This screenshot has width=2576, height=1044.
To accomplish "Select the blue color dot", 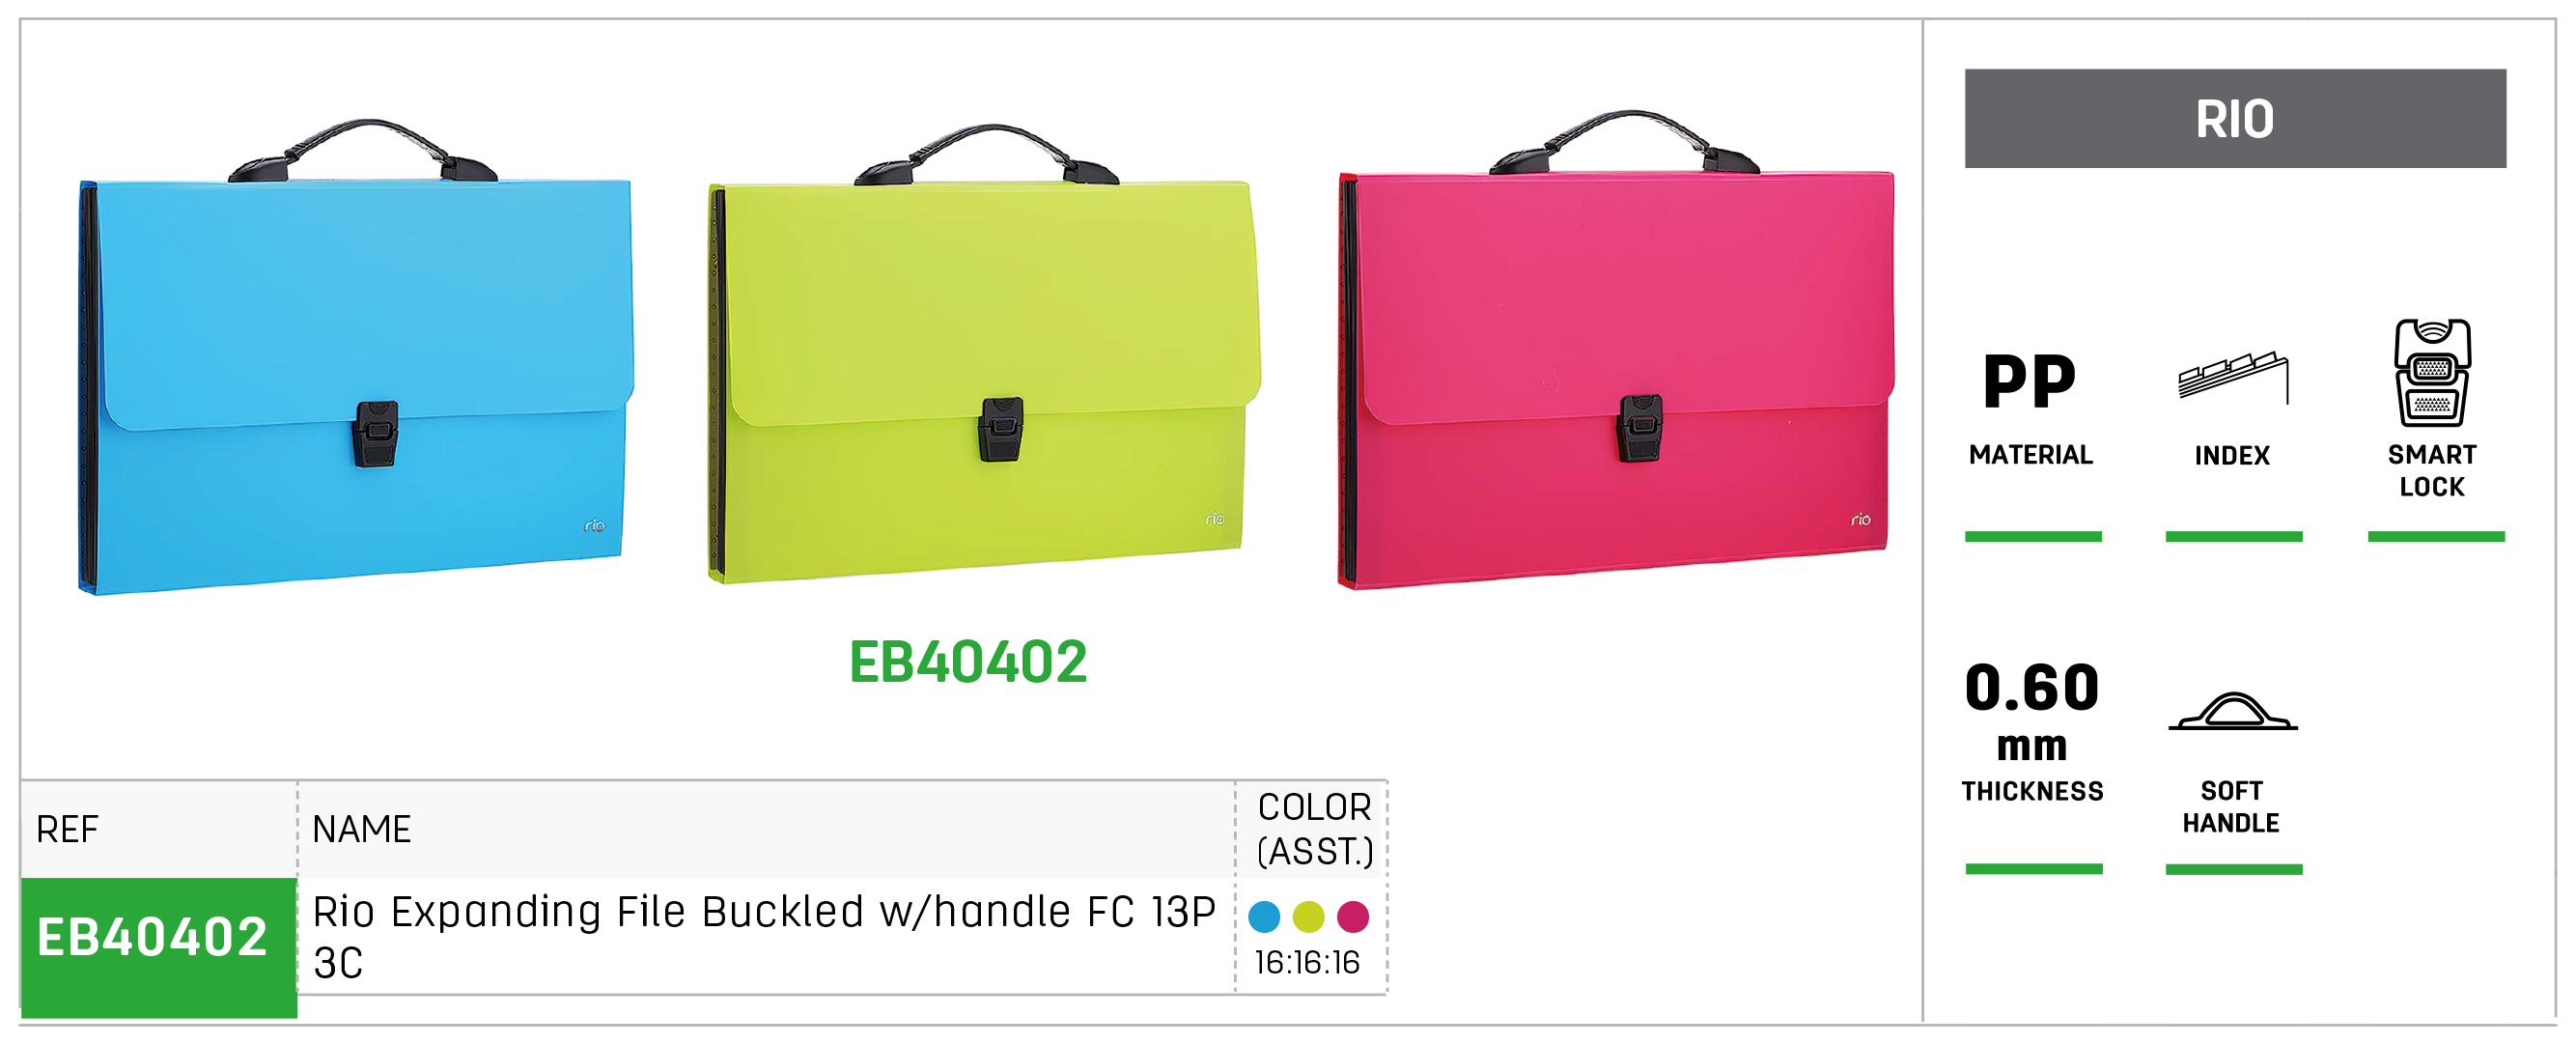I will pyautogui.click(x=1264, y=916).
